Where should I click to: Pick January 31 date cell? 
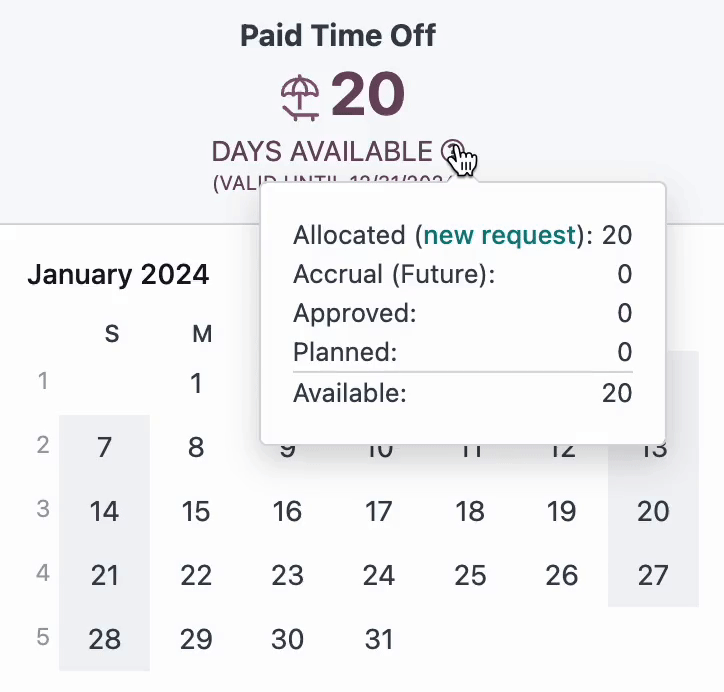coord(379,639)
